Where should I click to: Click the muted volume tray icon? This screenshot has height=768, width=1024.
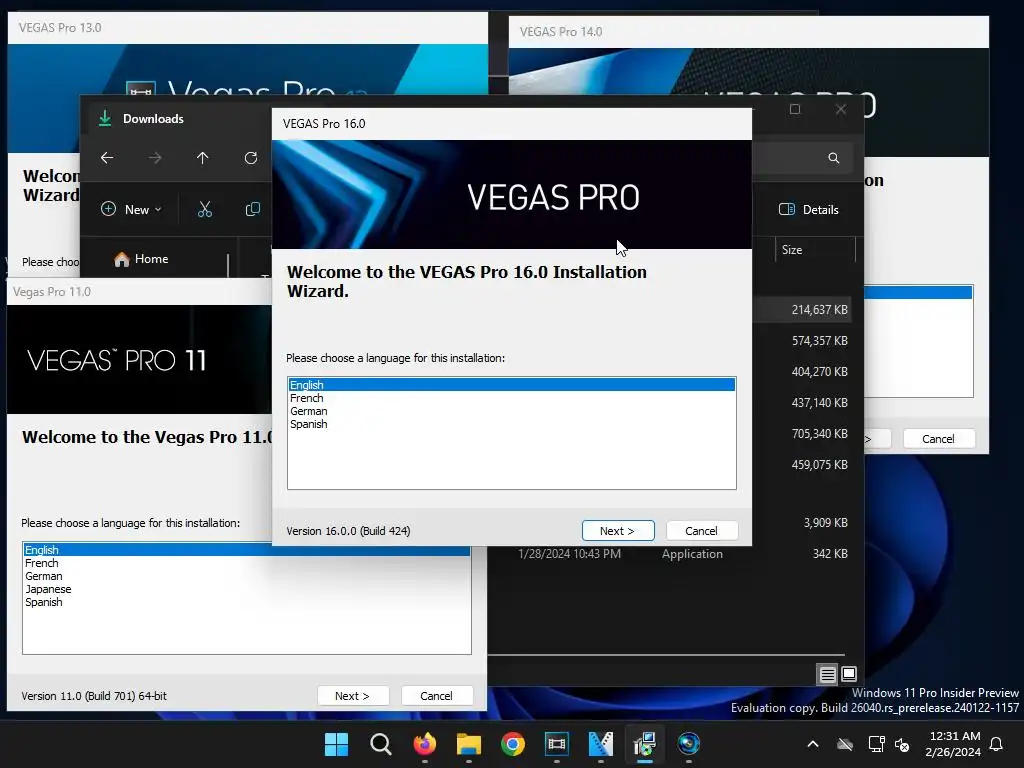(x=902, y=744)
